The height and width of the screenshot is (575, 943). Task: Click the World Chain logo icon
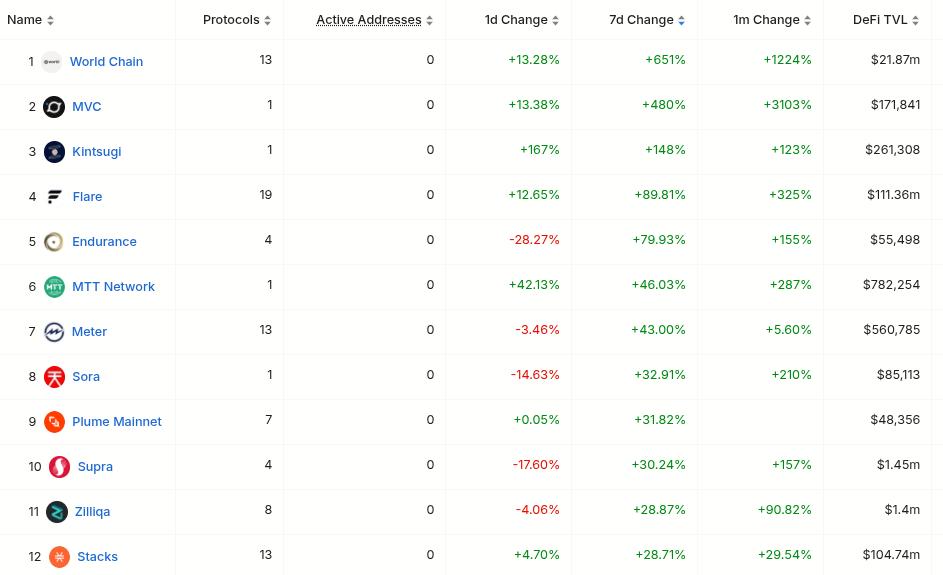click(x=51, y=62)
